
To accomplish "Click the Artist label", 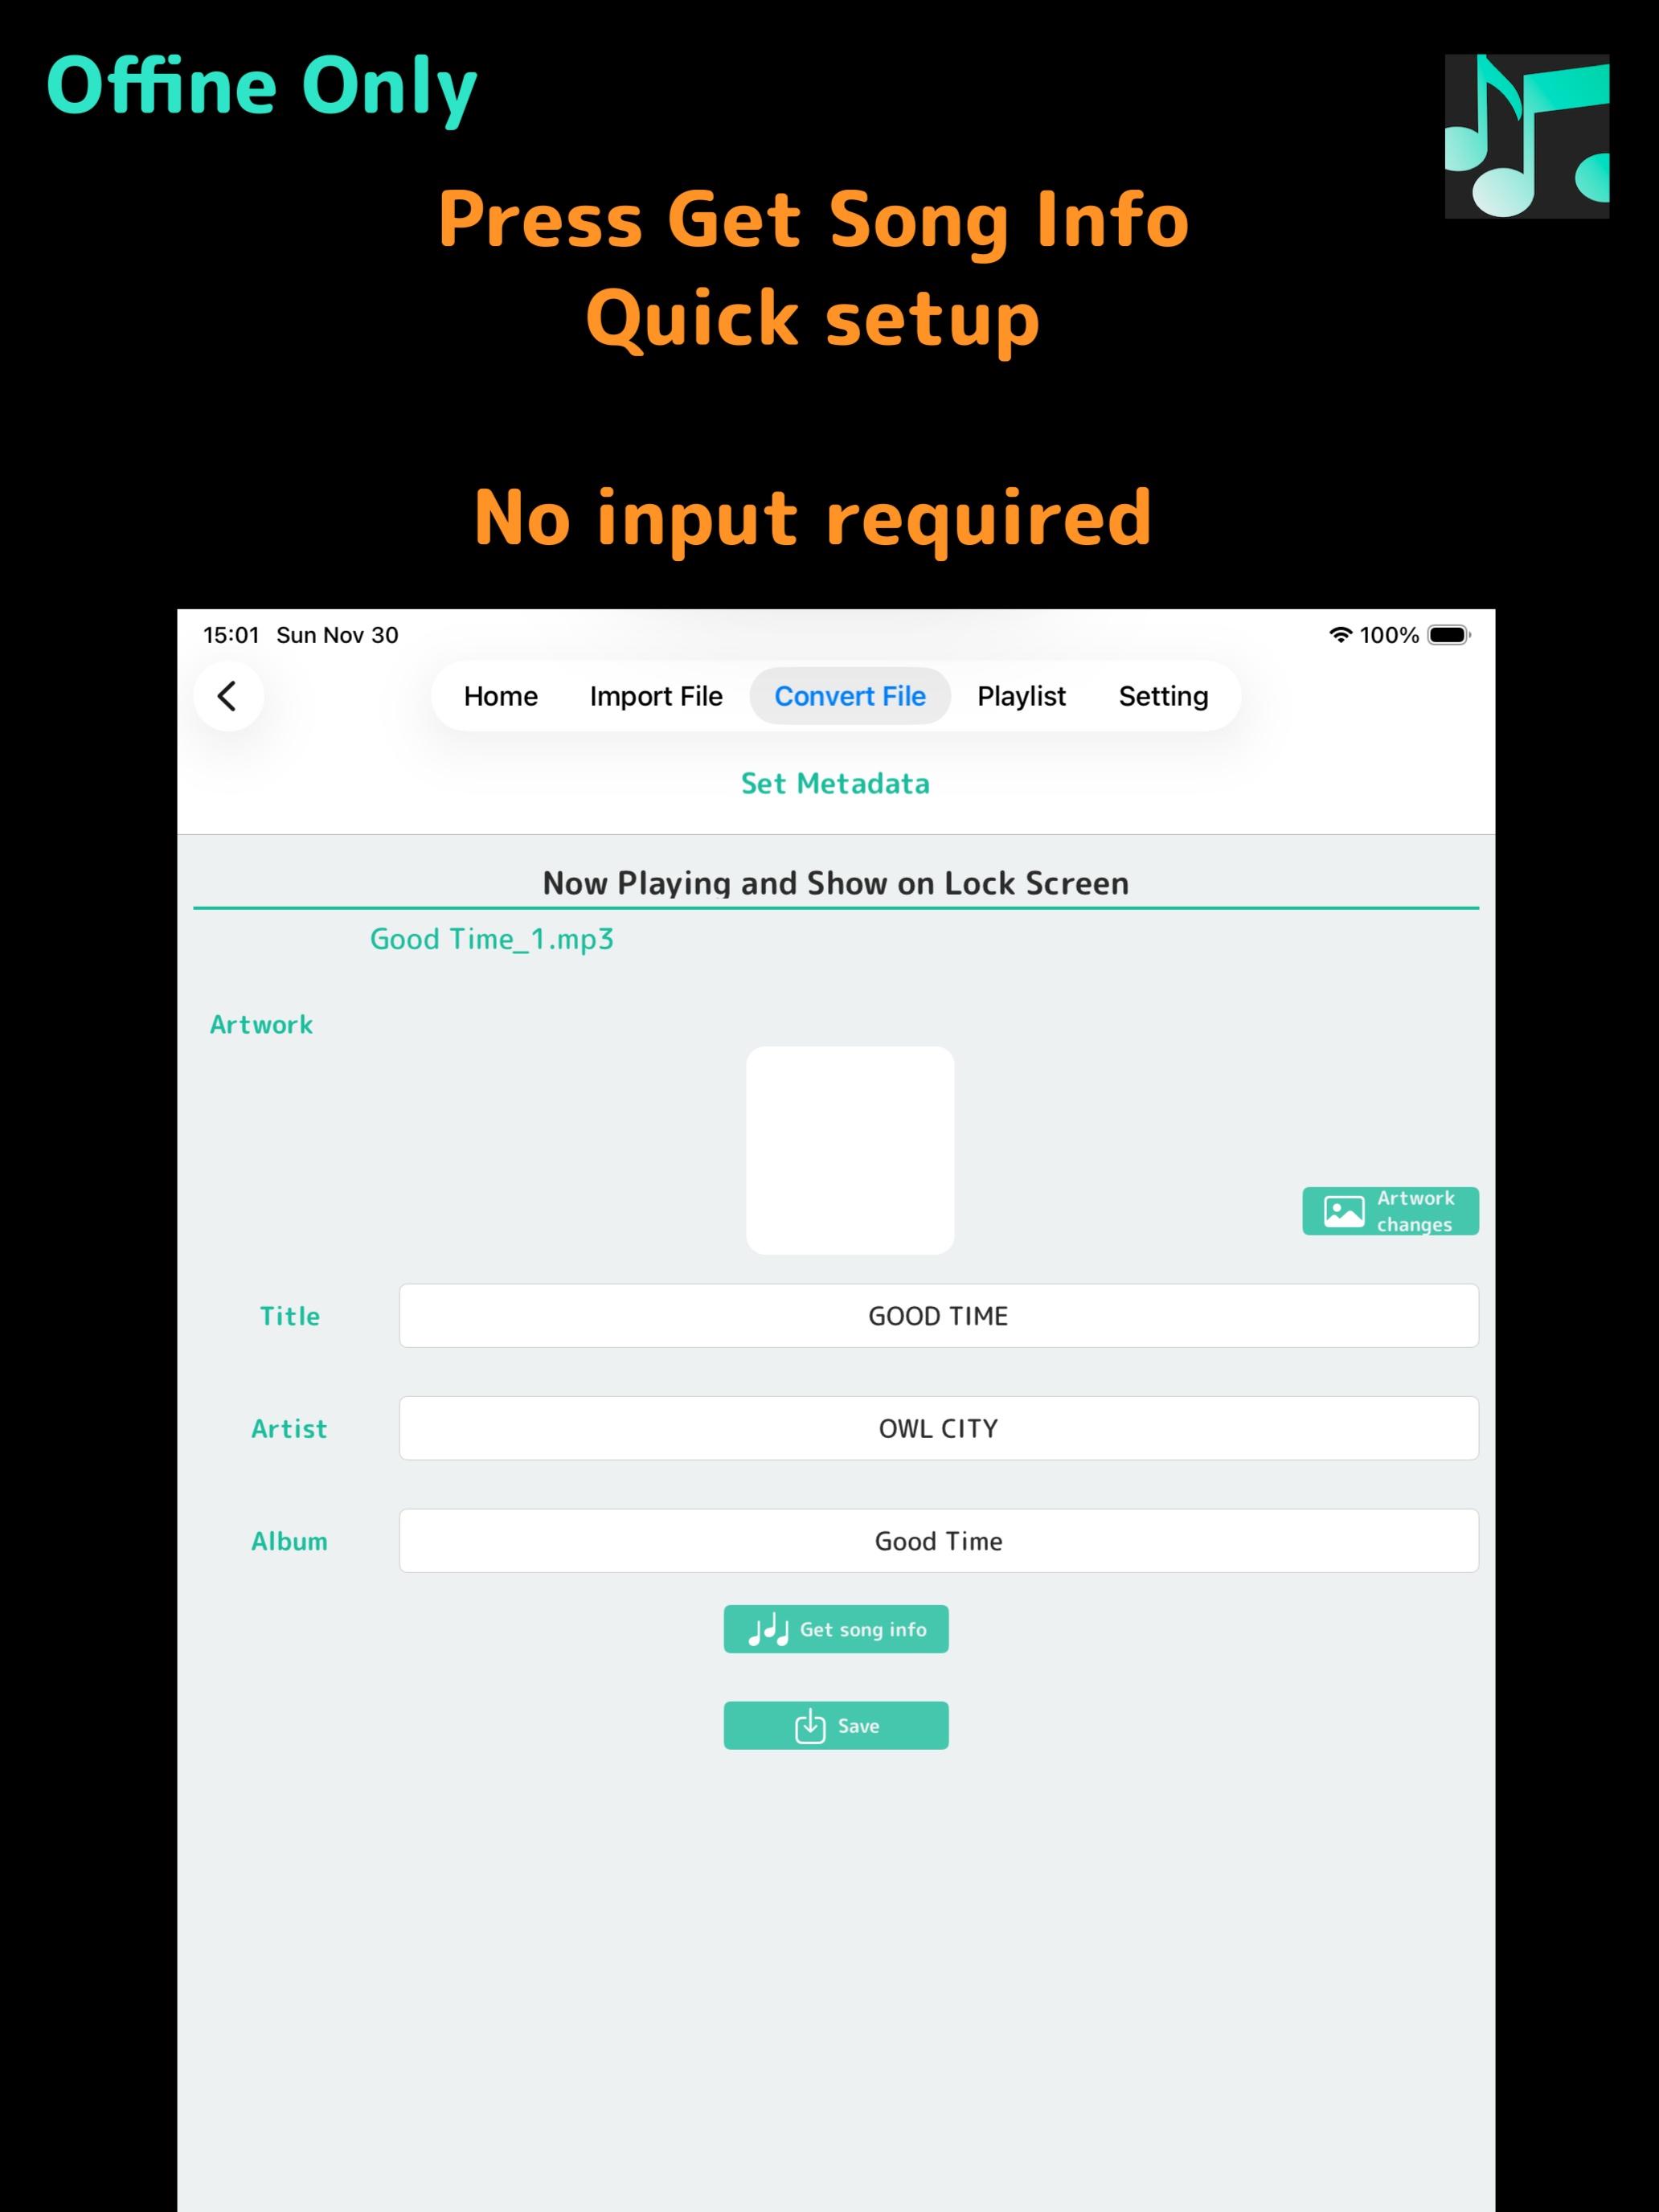I will click(x=289, y=1429).
